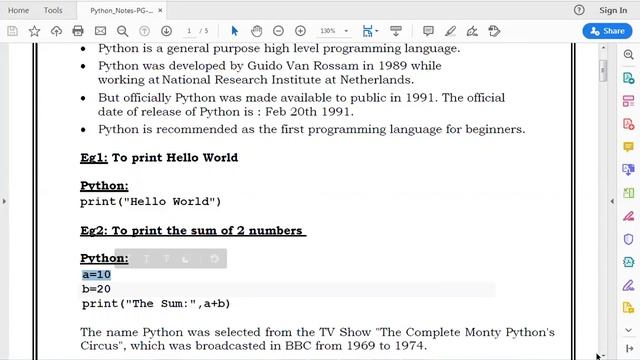Image resolution: width=640 pixels, height=360 pixels.
Task: Open teal PDF tool in sidebar
Action: [629, 262]
